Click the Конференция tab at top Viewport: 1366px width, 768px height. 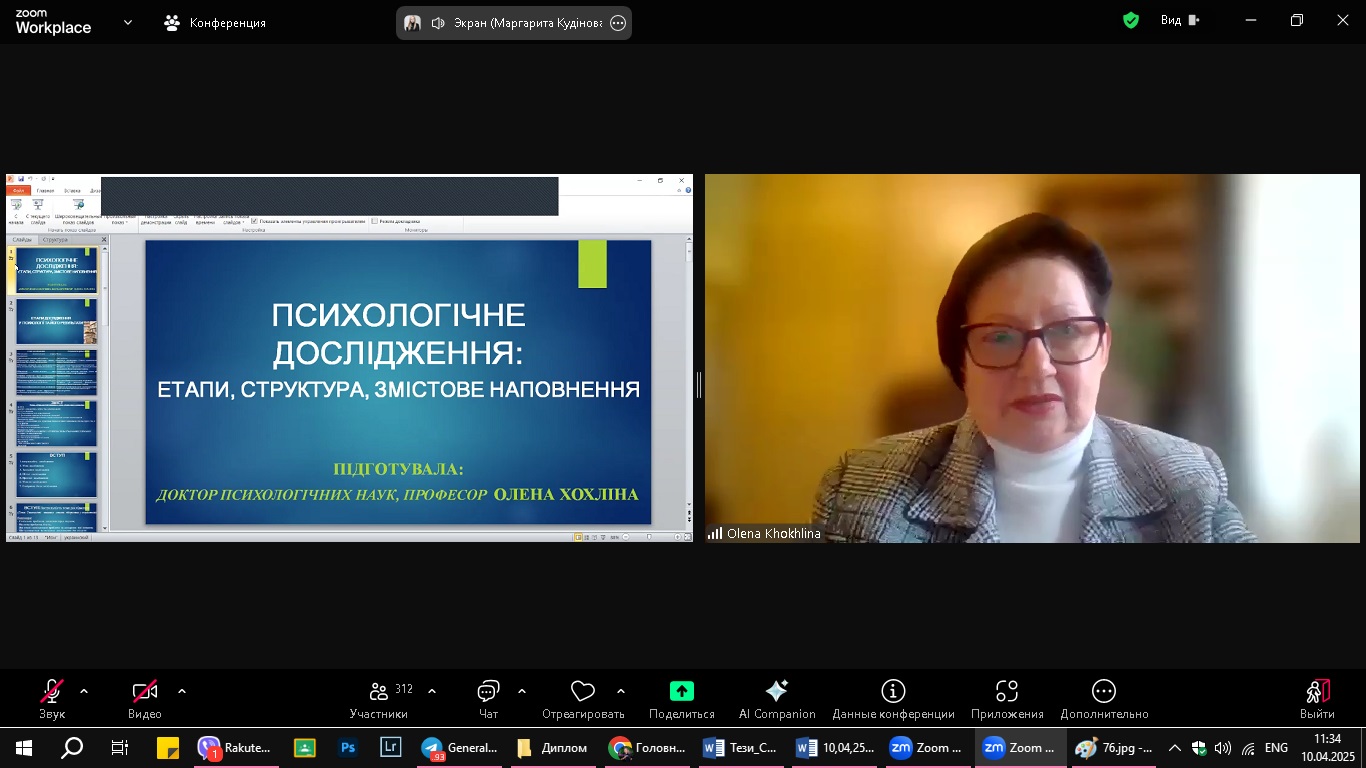215,22
